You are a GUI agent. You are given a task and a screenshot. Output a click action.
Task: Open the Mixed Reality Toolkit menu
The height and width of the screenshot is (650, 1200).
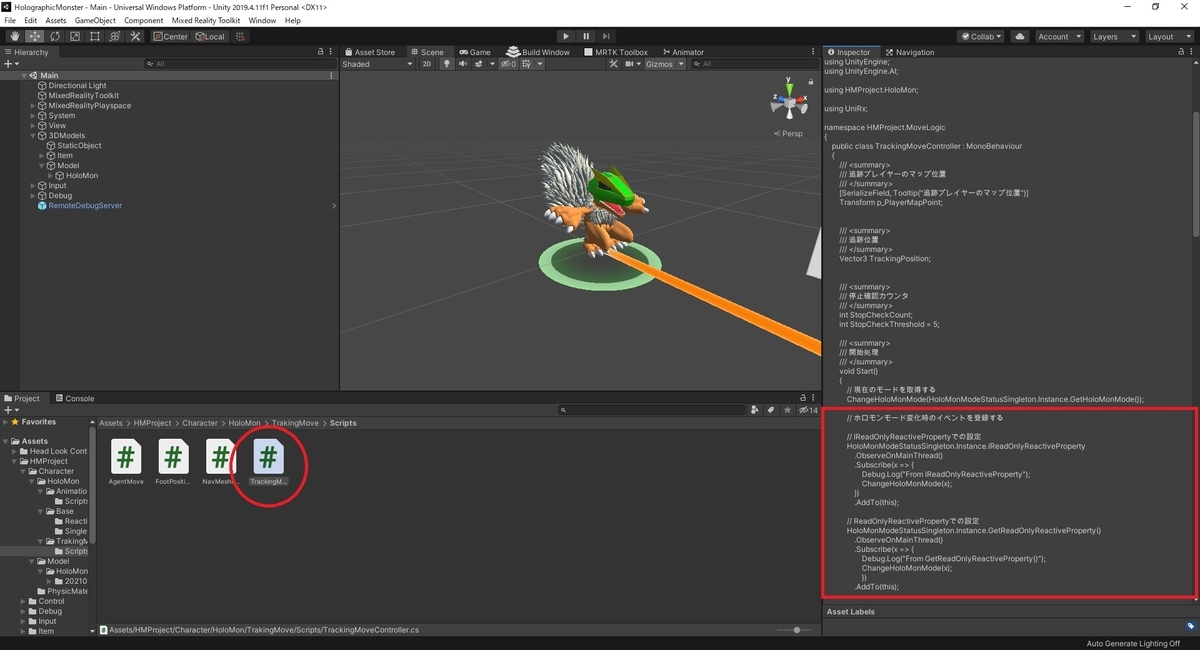206,20
